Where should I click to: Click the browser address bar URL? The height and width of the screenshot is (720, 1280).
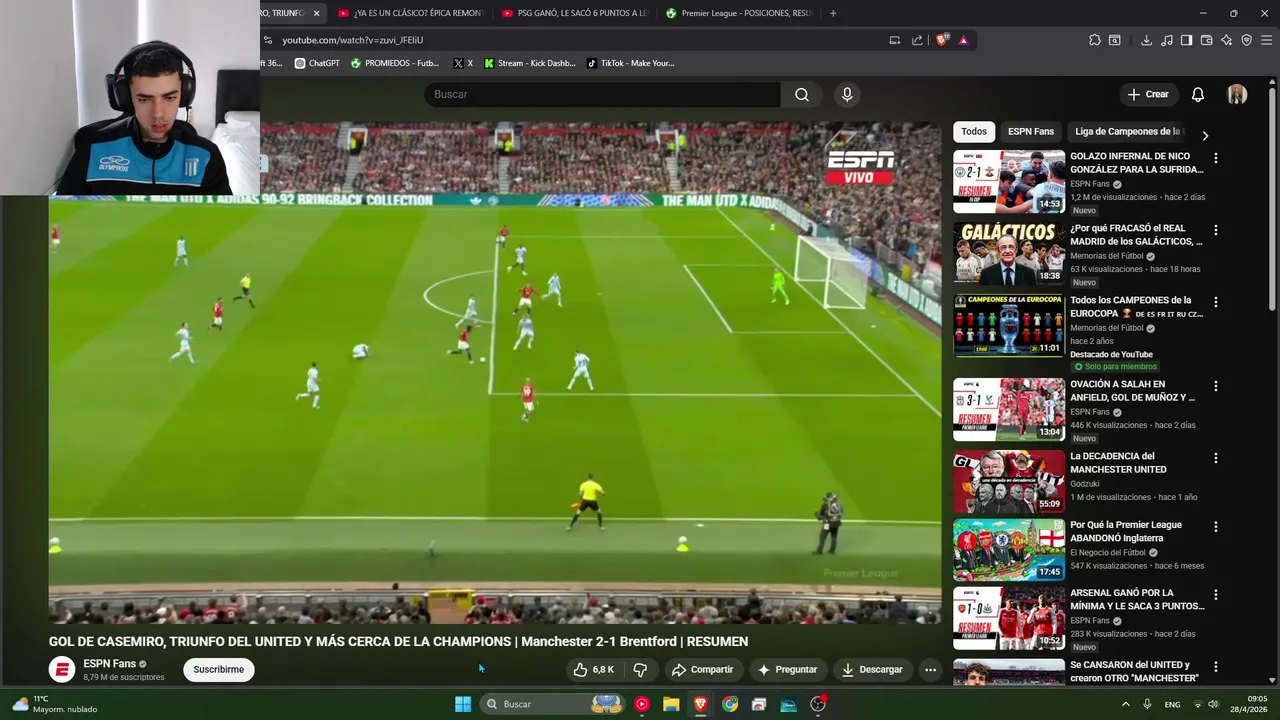tap(353, 40)
